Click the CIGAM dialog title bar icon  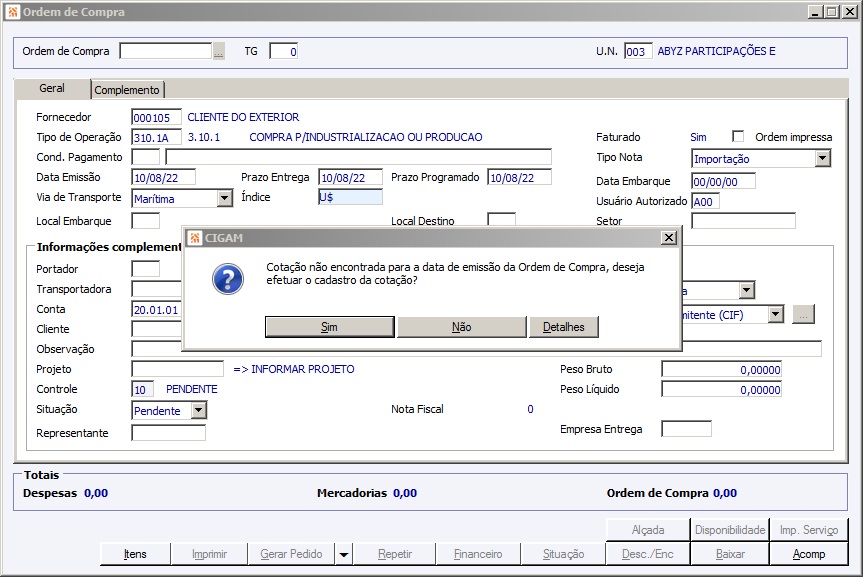coord(195,238)
